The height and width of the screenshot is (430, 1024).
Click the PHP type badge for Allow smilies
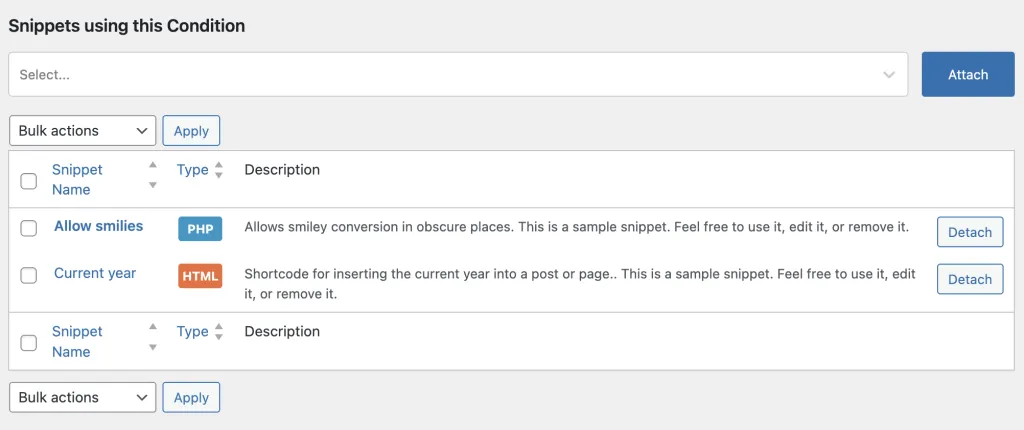(x=200, y=229)
